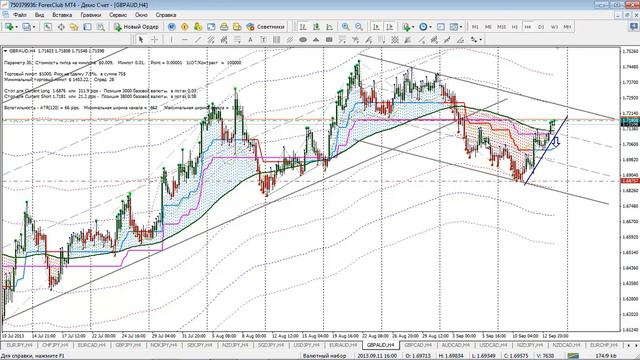The image size is (640, 360).
Task: Open the Вид menu
Action: (39, 15)
